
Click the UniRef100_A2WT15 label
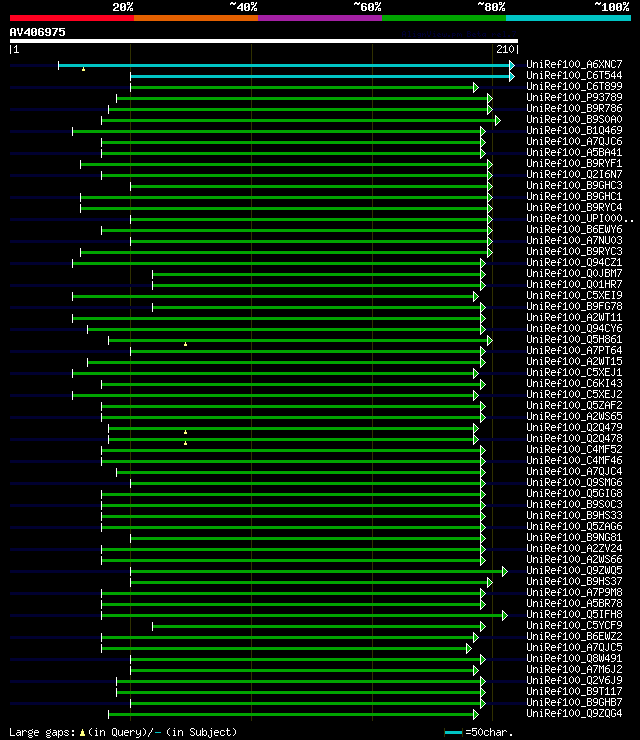point(574,362)
